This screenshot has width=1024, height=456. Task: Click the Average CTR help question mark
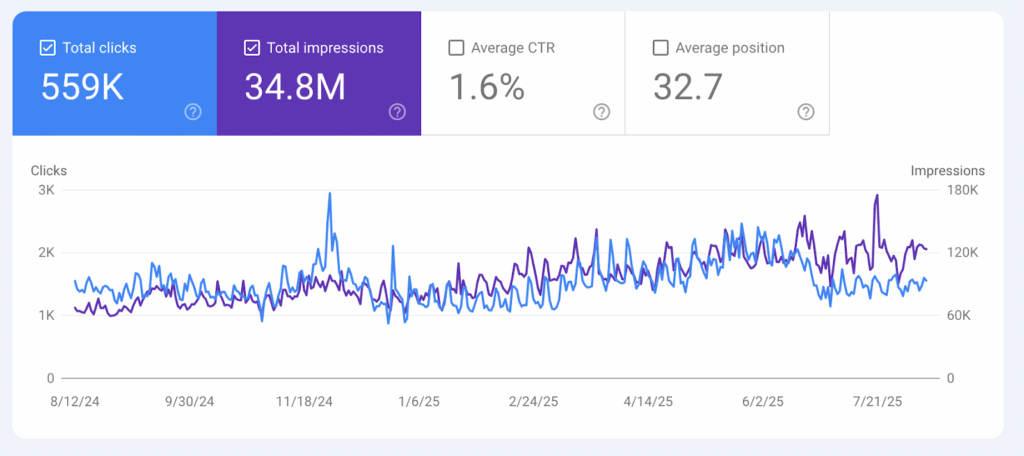point(601,112)
